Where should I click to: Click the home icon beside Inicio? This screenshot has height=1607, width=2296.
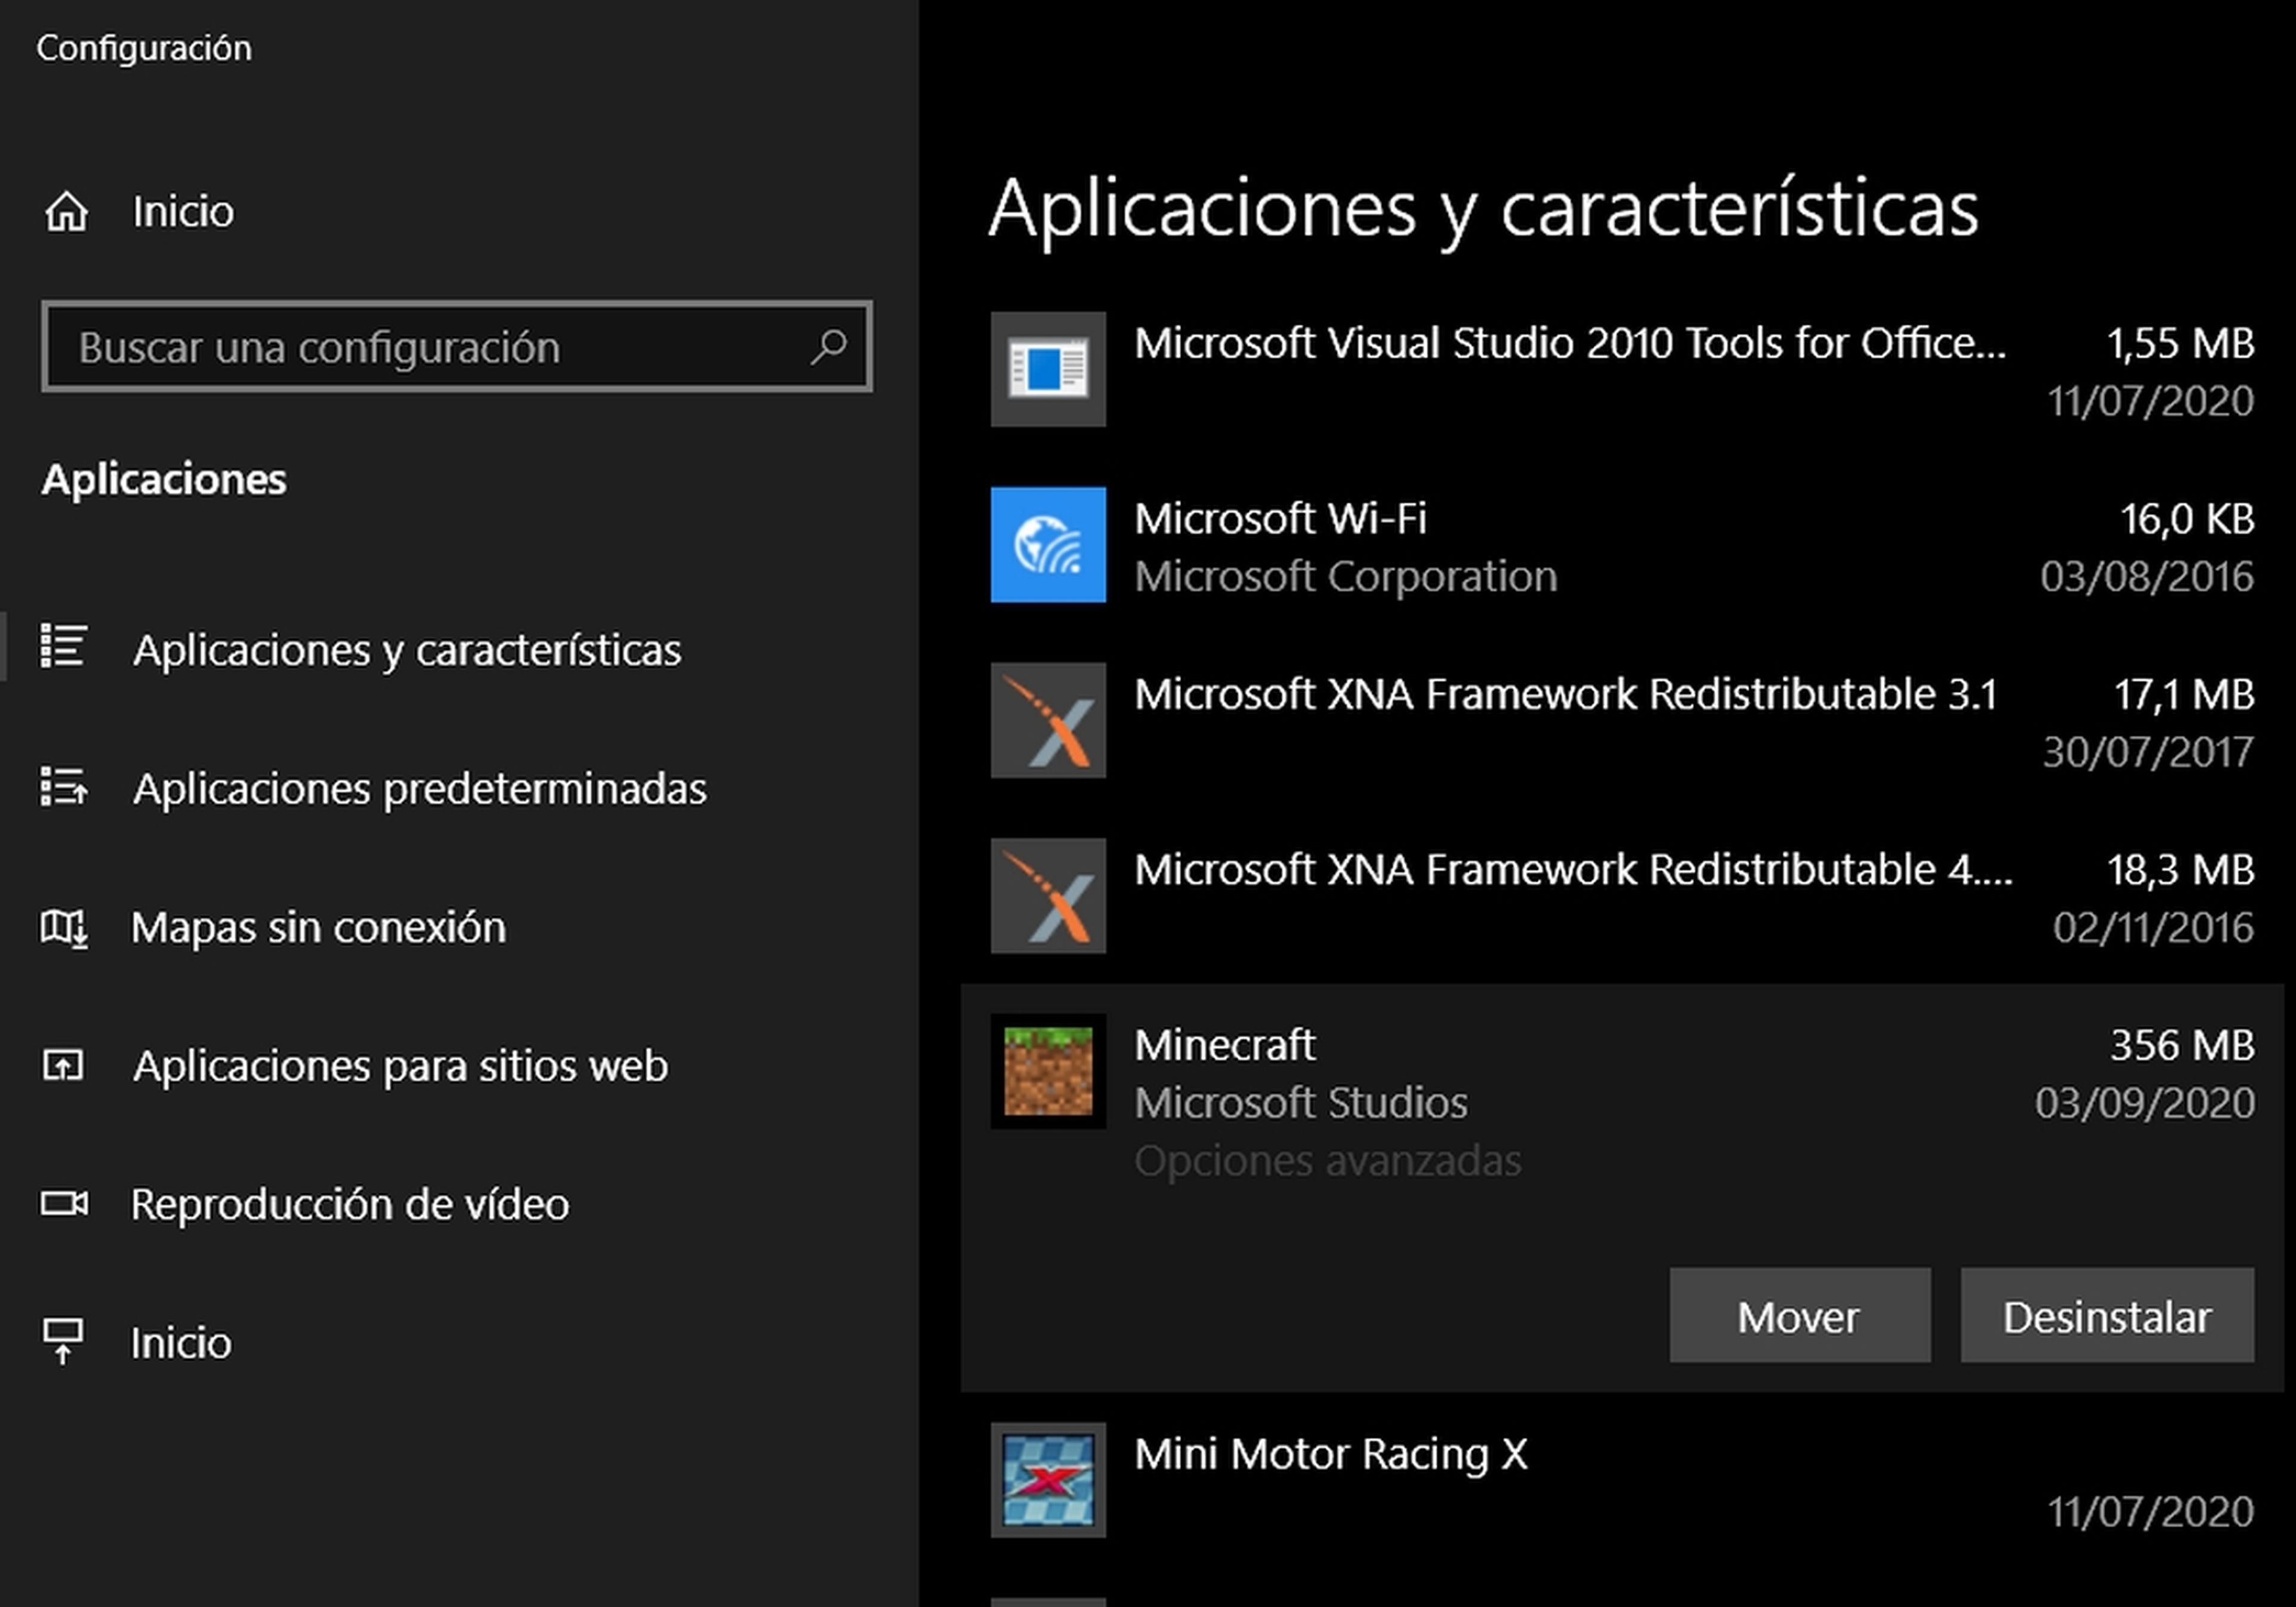[66, 212]
